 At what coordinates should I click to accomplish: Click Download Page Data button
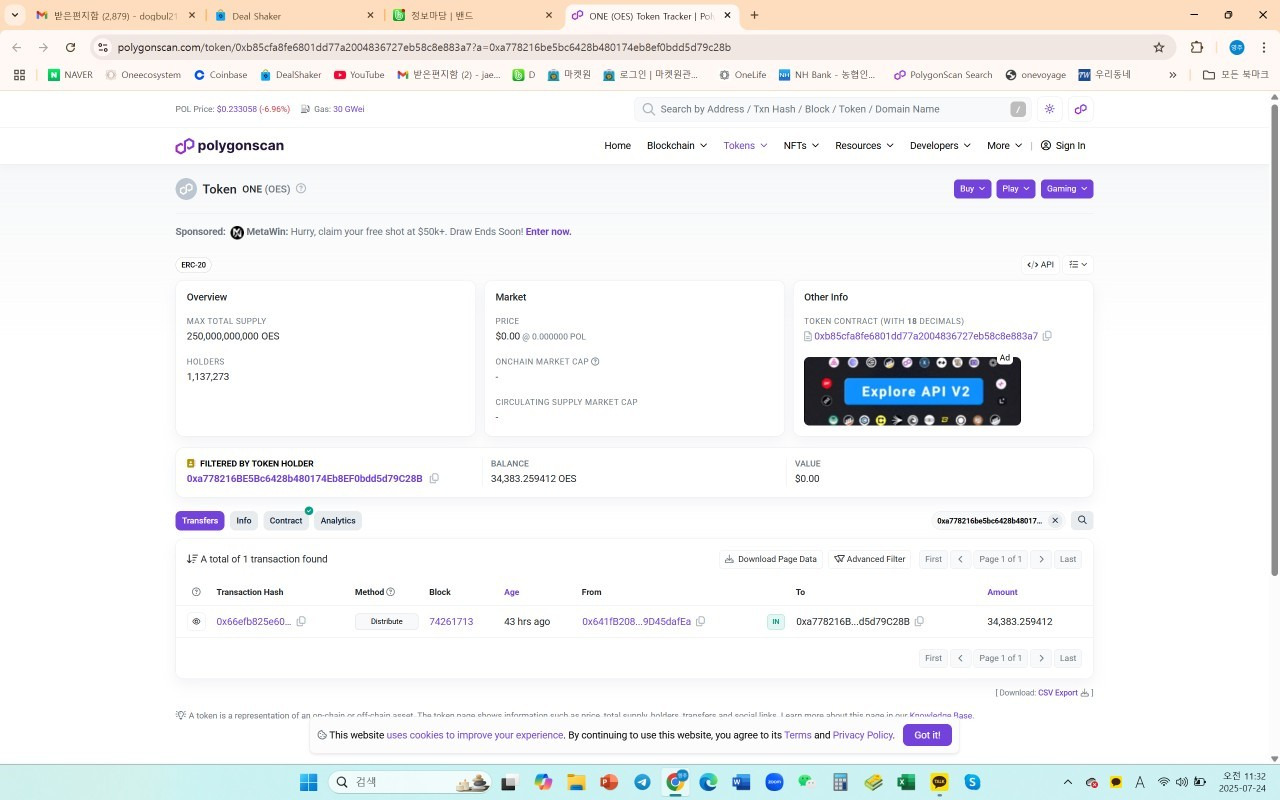[770, 559]
